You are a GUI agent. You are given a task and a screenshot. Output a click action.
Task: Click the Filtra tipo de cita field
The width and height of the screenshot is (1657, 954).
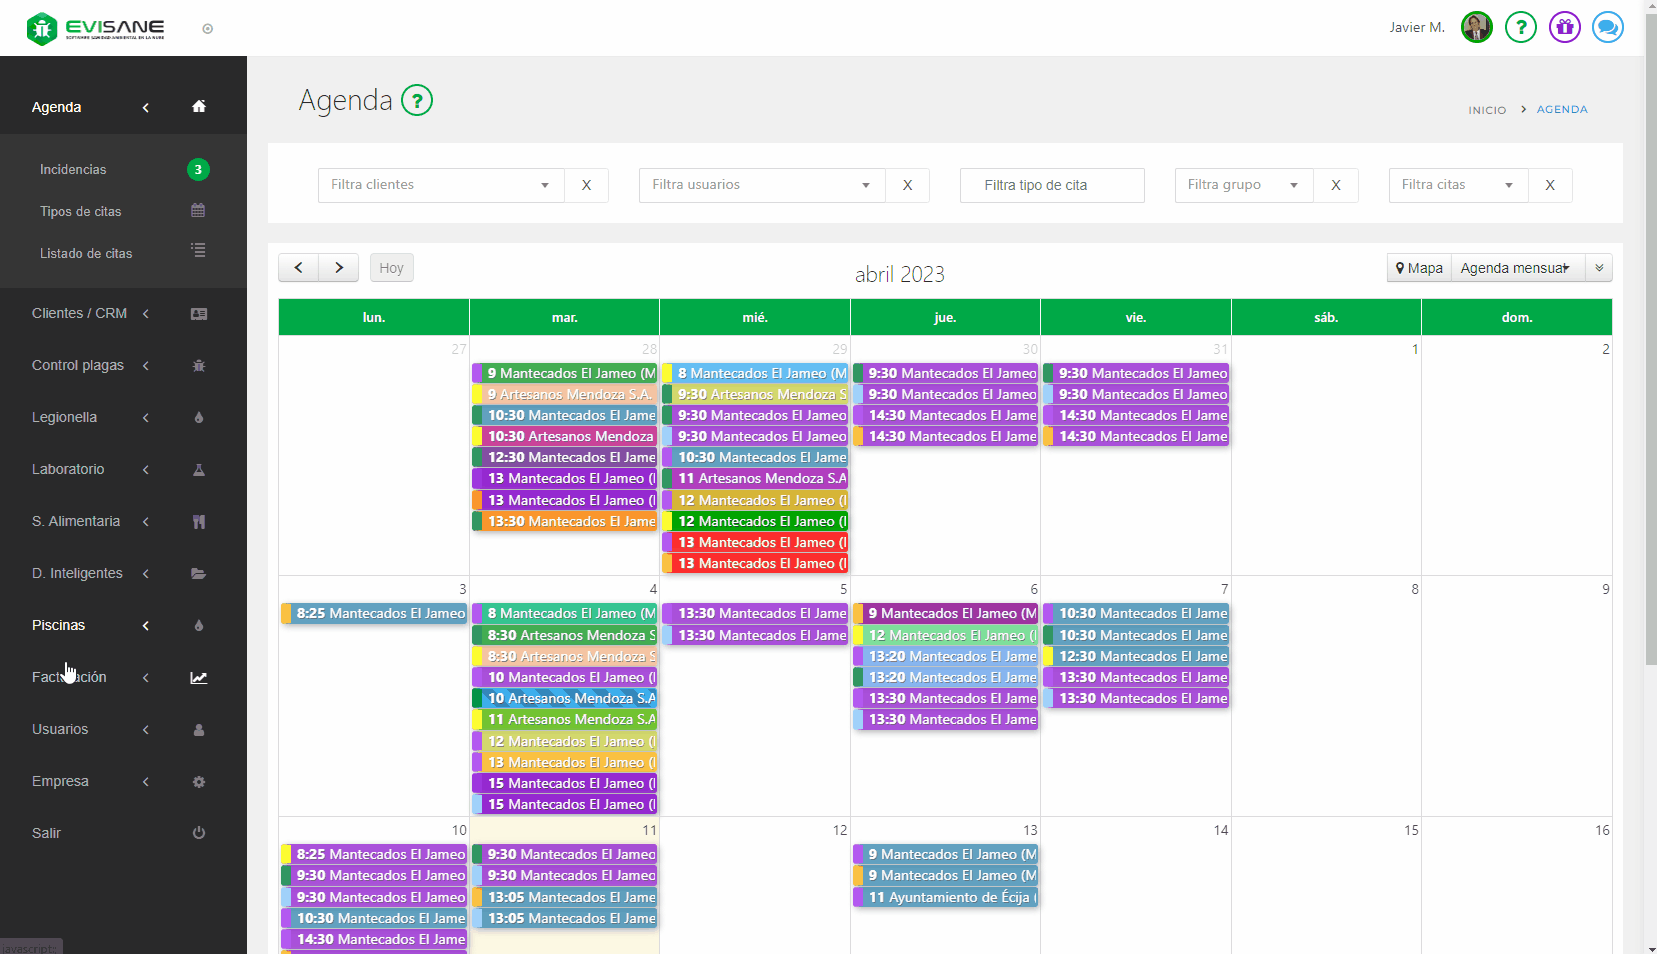tap(1051, 185)
